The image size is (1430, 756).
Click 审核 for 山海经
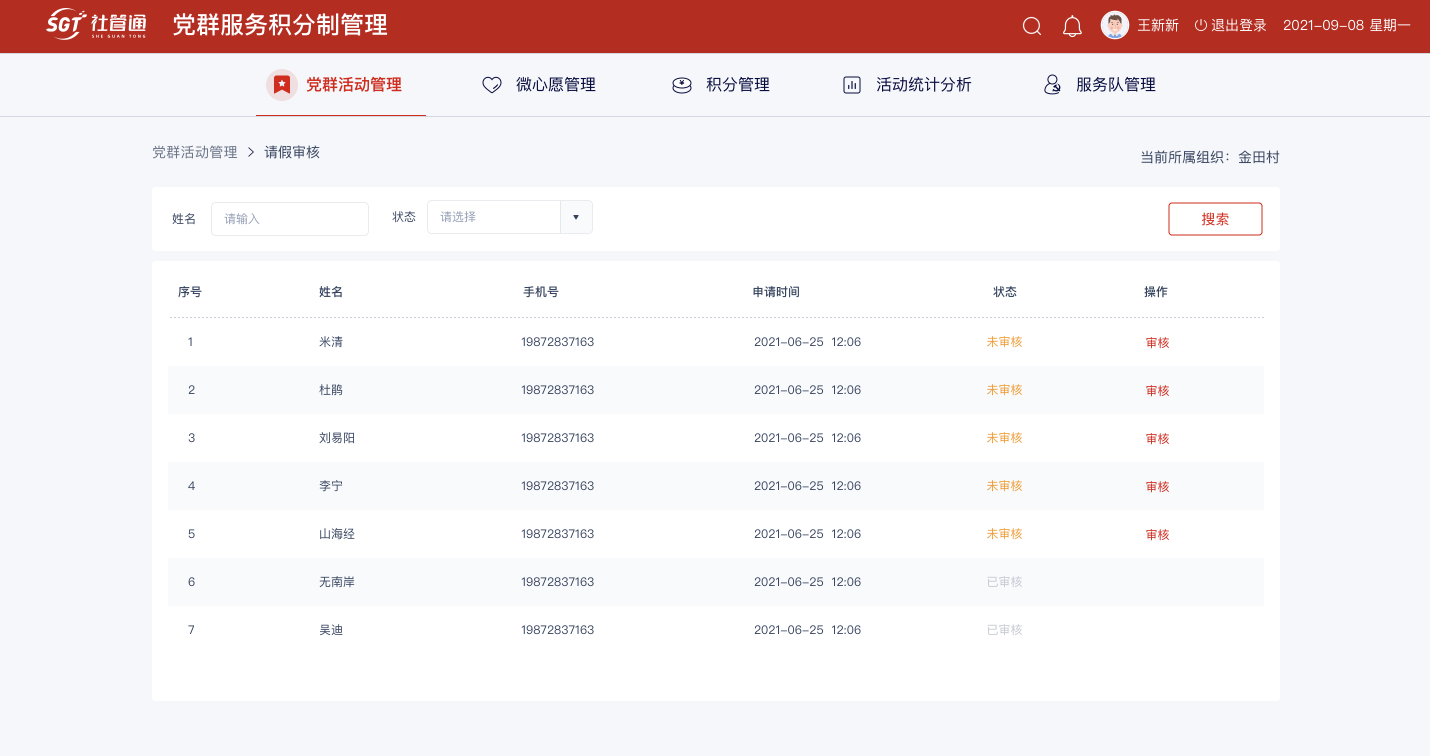tap(1157, 534)
